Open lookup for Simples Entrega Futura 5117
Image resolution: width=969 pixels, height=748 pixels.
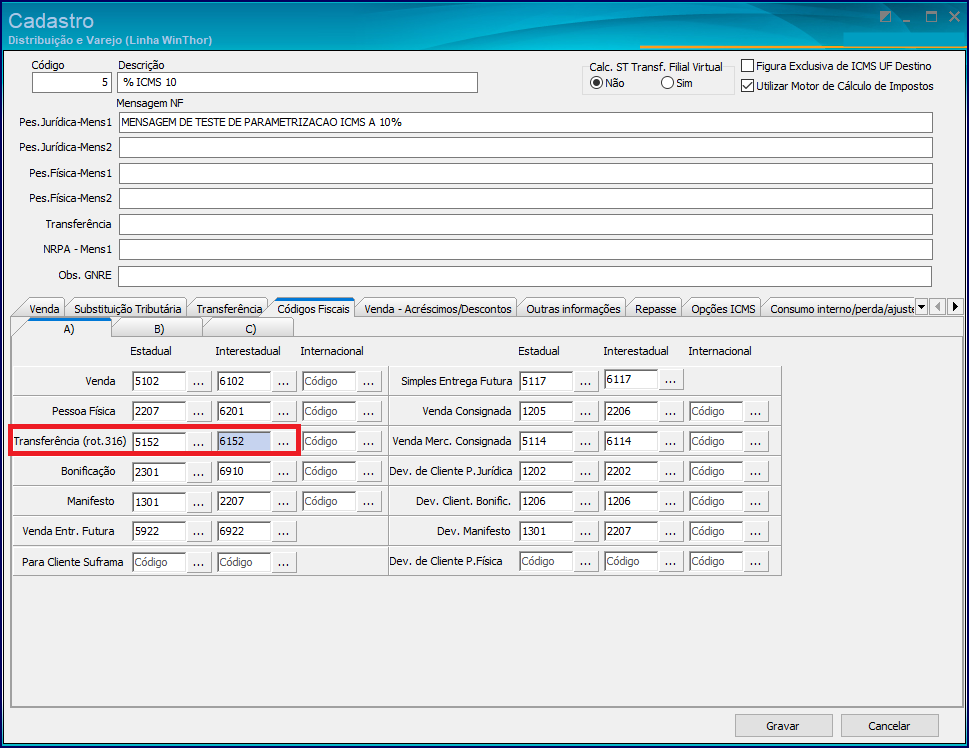585,381
